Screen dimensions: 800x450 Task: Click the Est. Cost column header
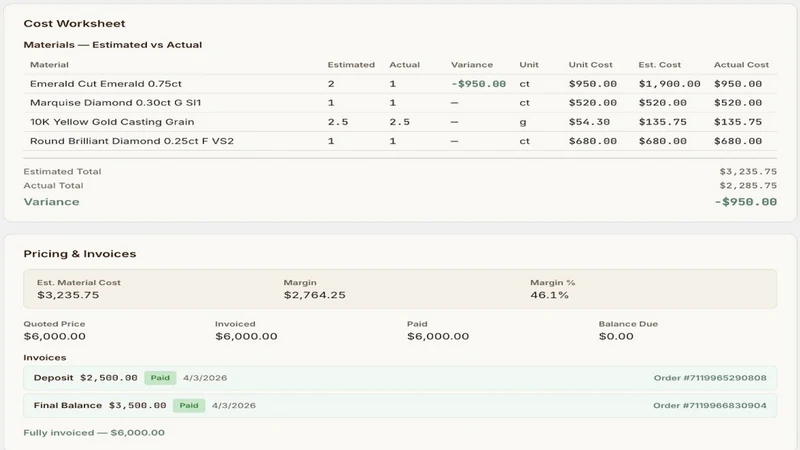point(660,65)
